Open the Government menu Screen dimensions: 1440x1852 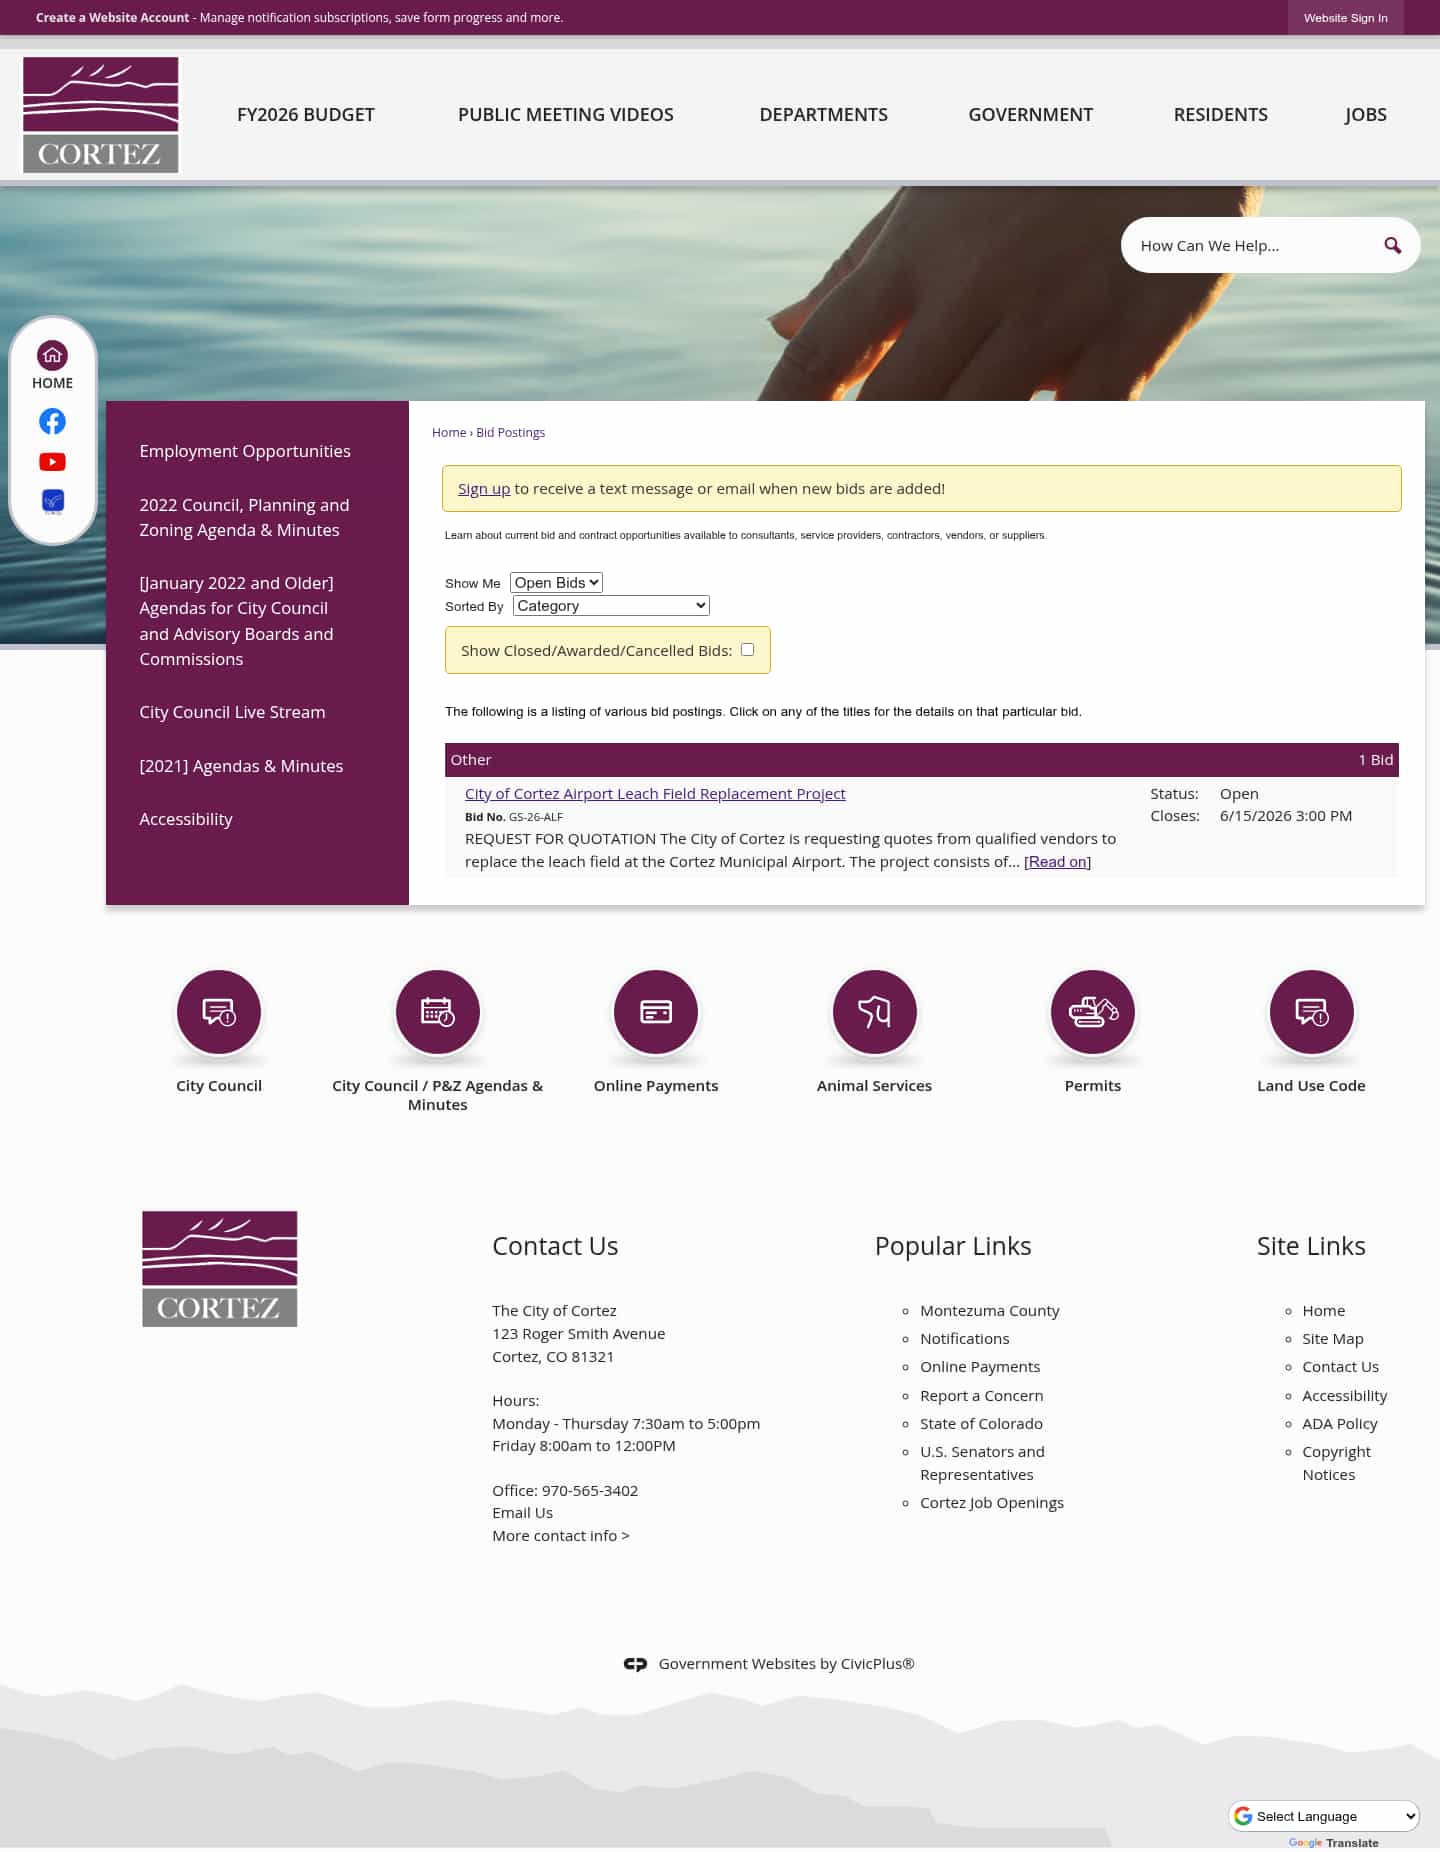[x=1031, y=115]
